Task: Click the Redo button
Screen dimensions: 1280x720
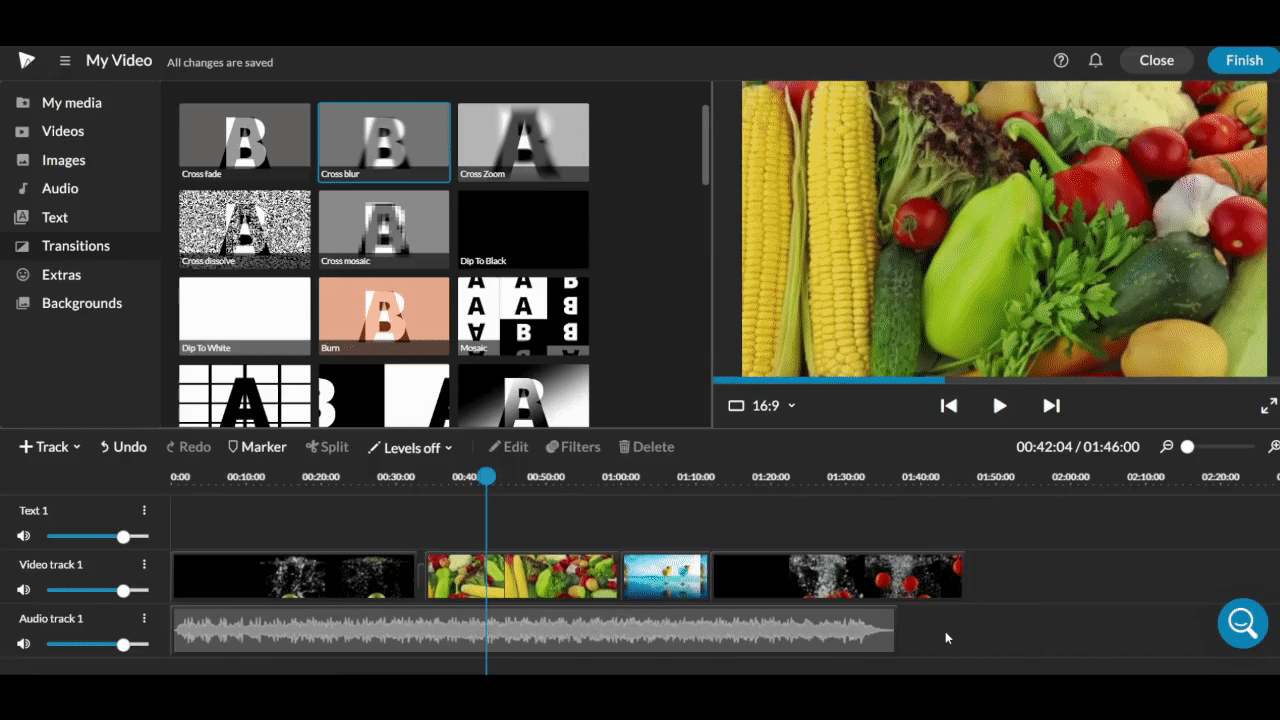Action: pos(188,447)
